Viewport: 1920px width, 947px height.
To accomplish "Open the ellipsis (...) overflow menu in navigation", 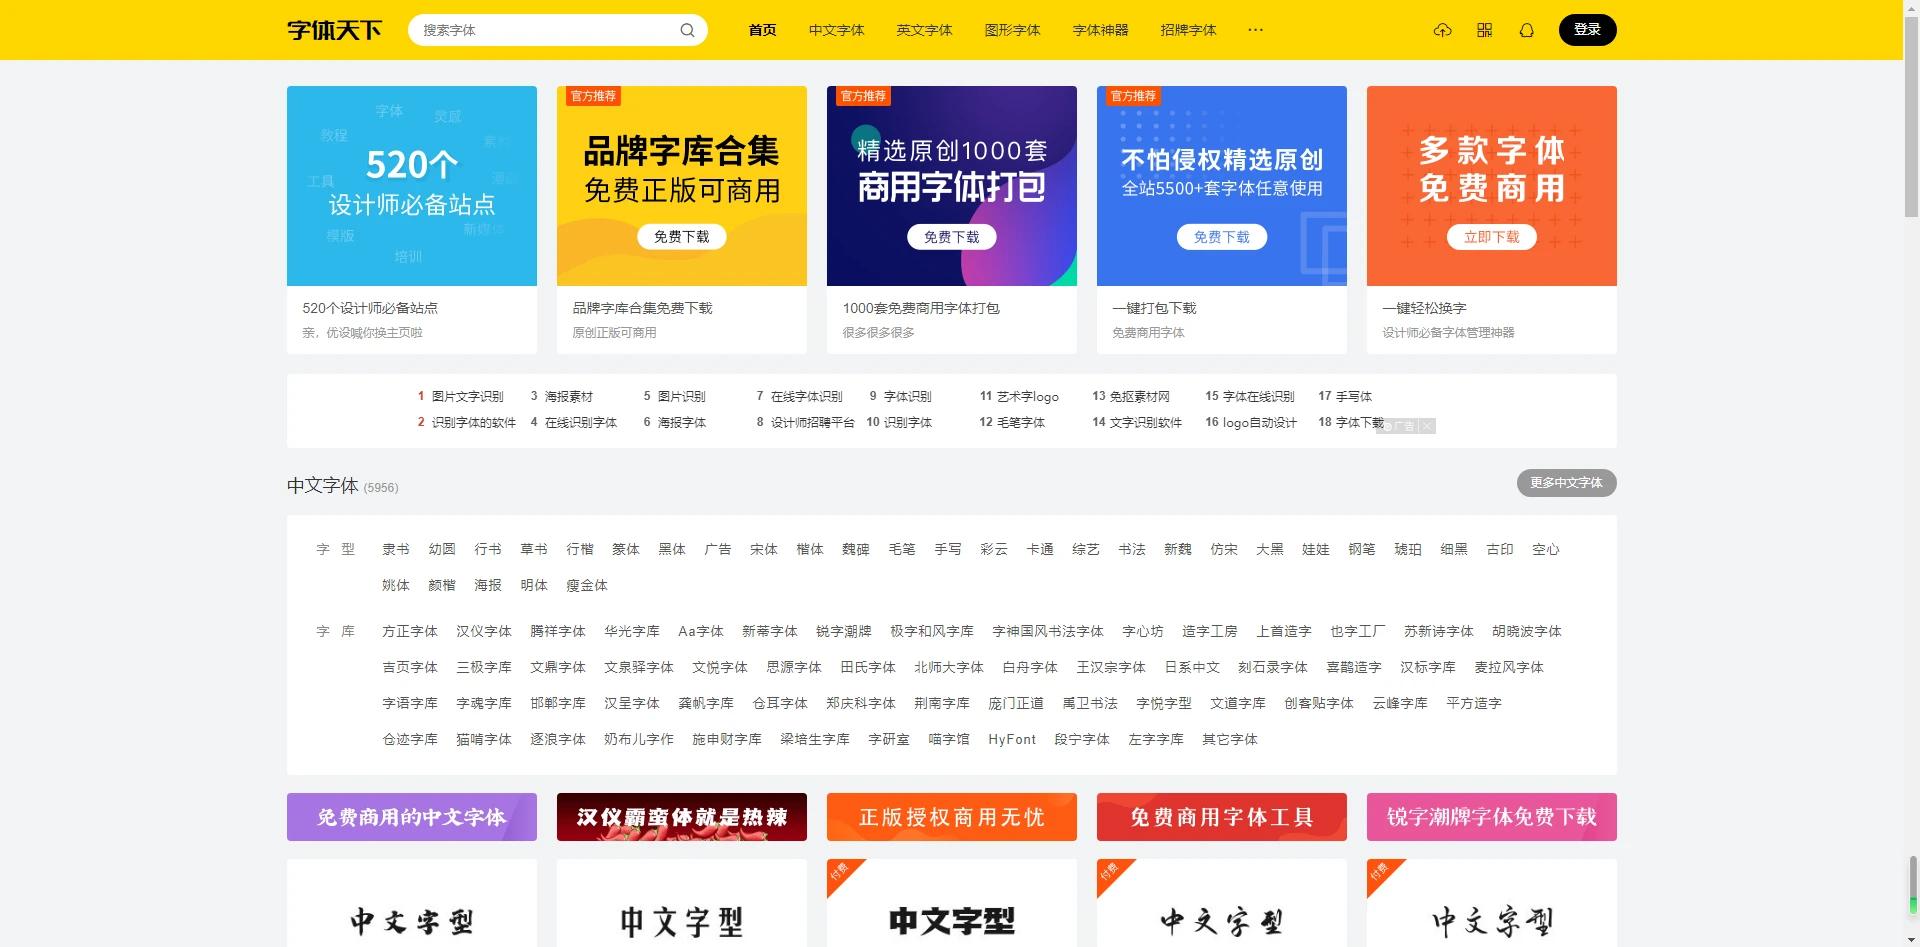I will tap(1255, 31).
